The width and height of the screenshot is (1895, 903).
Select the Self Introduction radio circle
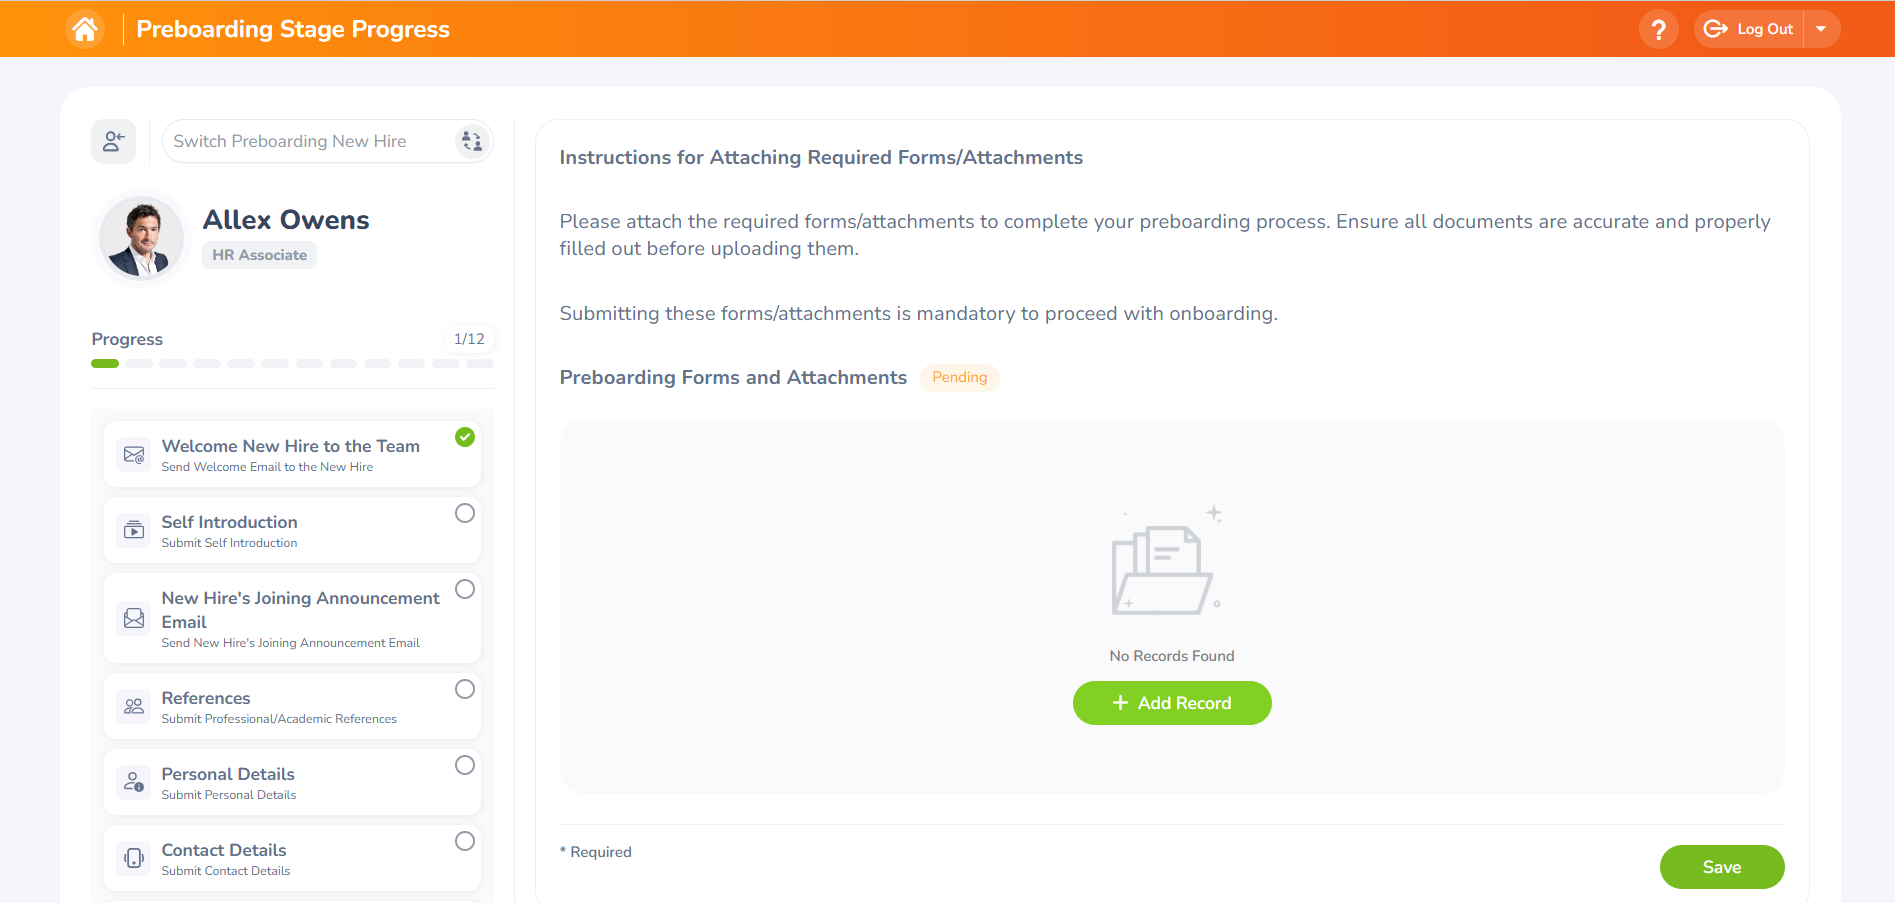(465, 513)
